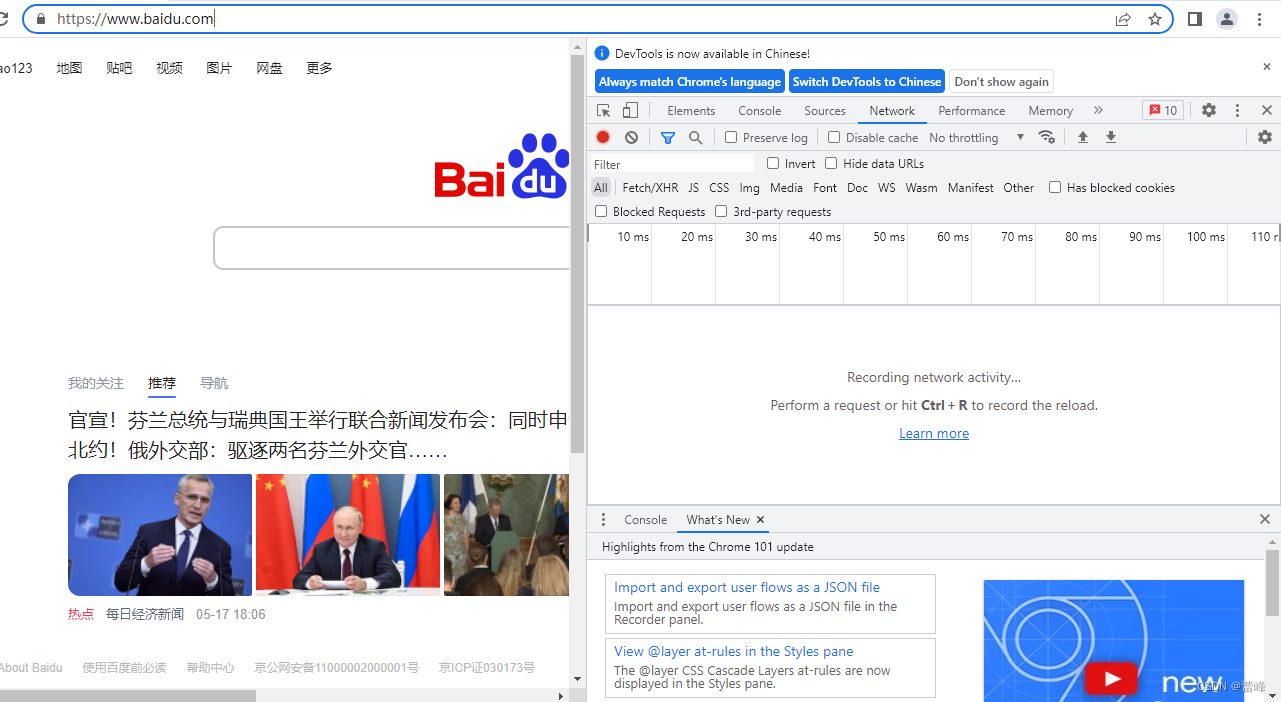The height and width of the screenshot is (702, 1281).
Task: Open Chrome profile avatar icon
Action: [x=1227, y=19]
